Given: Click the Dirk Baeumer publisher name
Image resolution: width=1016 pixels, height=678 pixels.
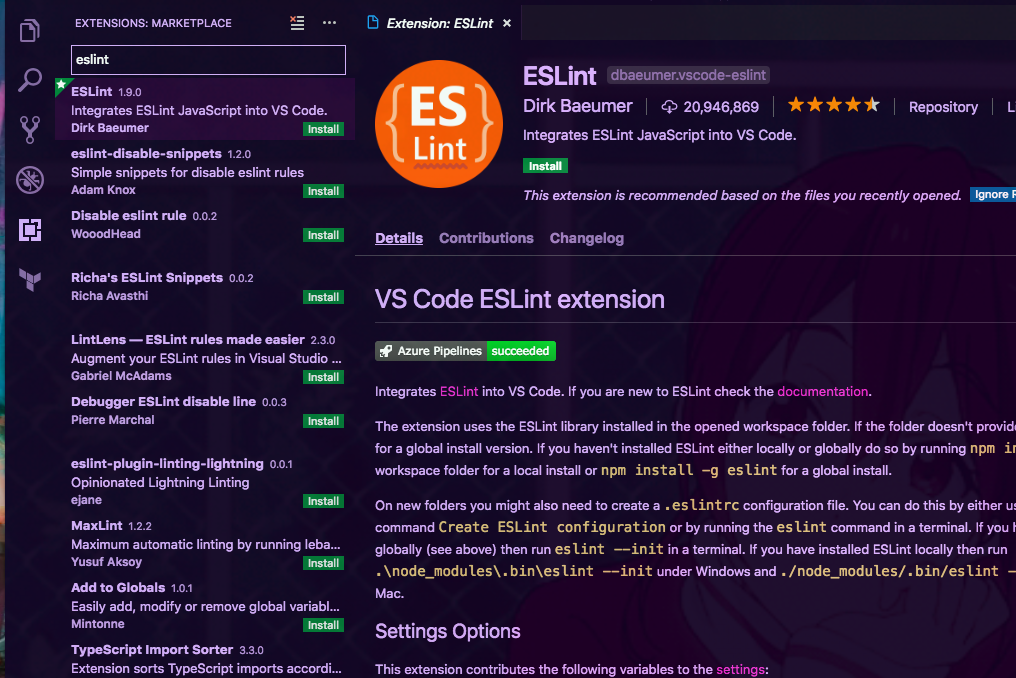Looking at the screenshot, I should (577, 106).
